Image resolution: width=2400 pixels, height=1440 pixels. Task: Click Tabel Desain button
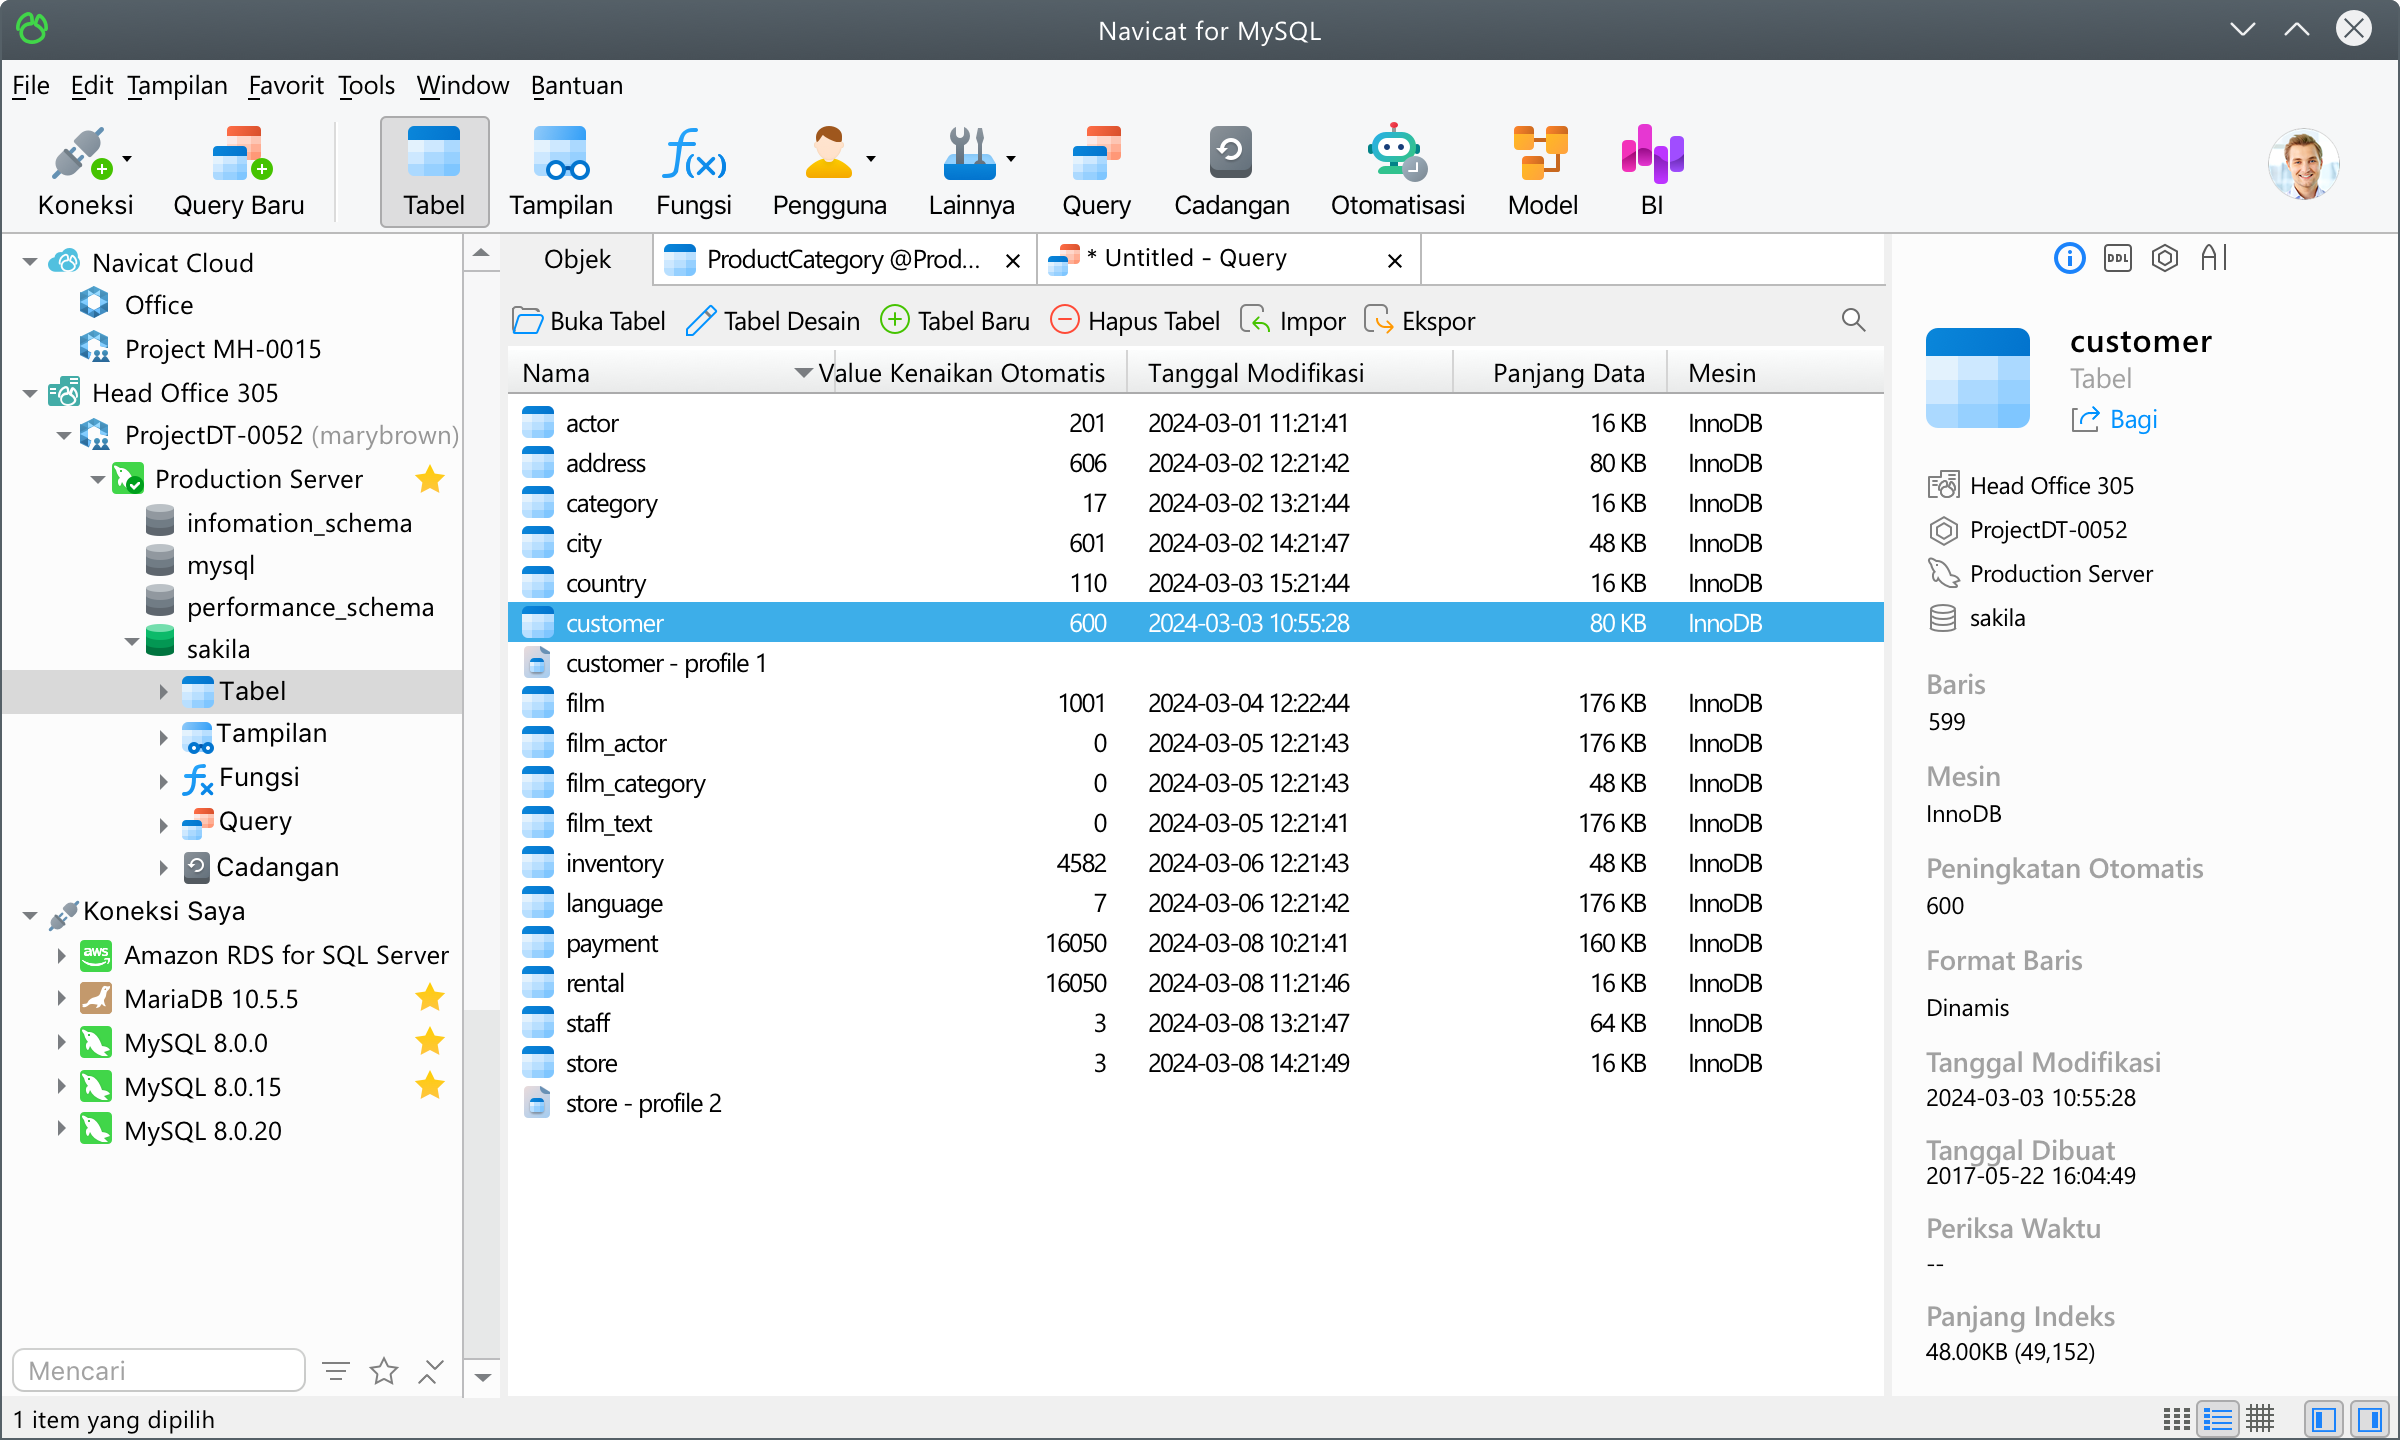point(773,321)
